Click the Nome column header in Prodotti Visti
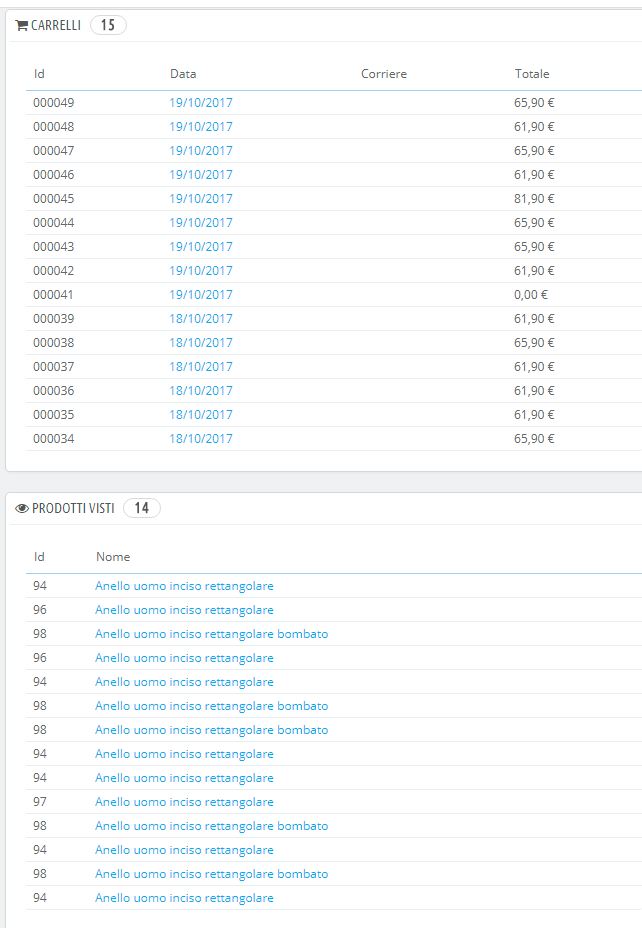 [113, 557]
